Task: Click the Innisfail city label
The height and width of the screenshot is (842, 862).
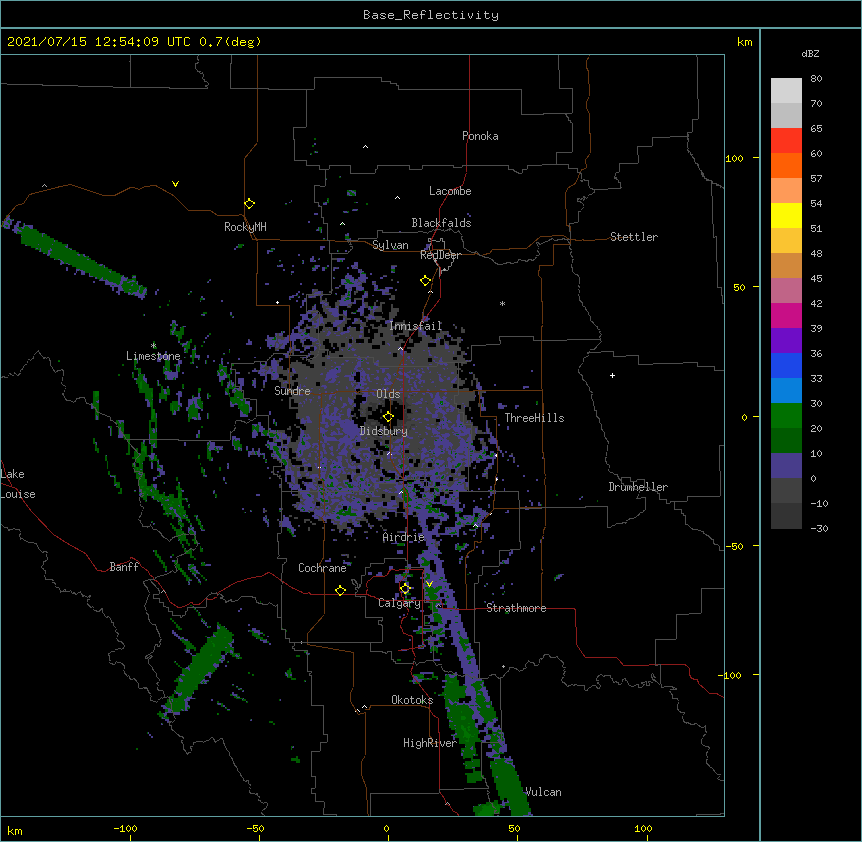Action: point(416,326)
